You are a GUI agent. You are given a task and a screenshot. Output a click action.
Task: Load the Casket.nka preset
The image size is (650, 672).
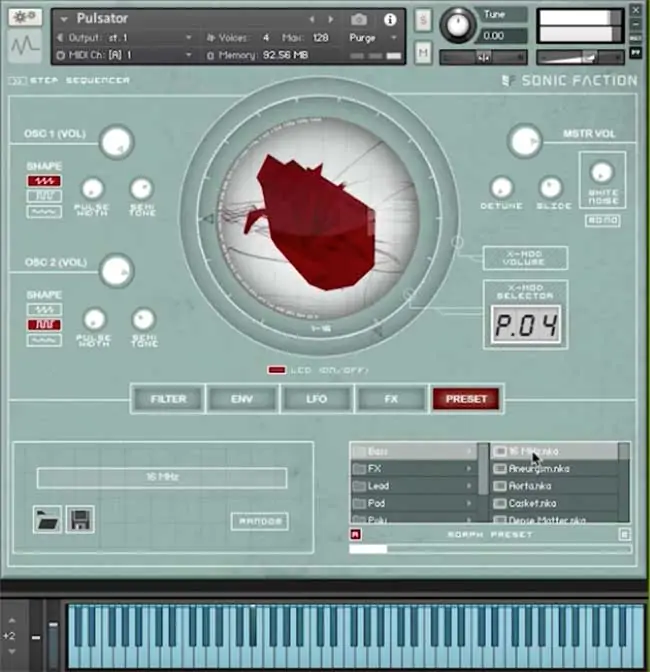point(554,503)
